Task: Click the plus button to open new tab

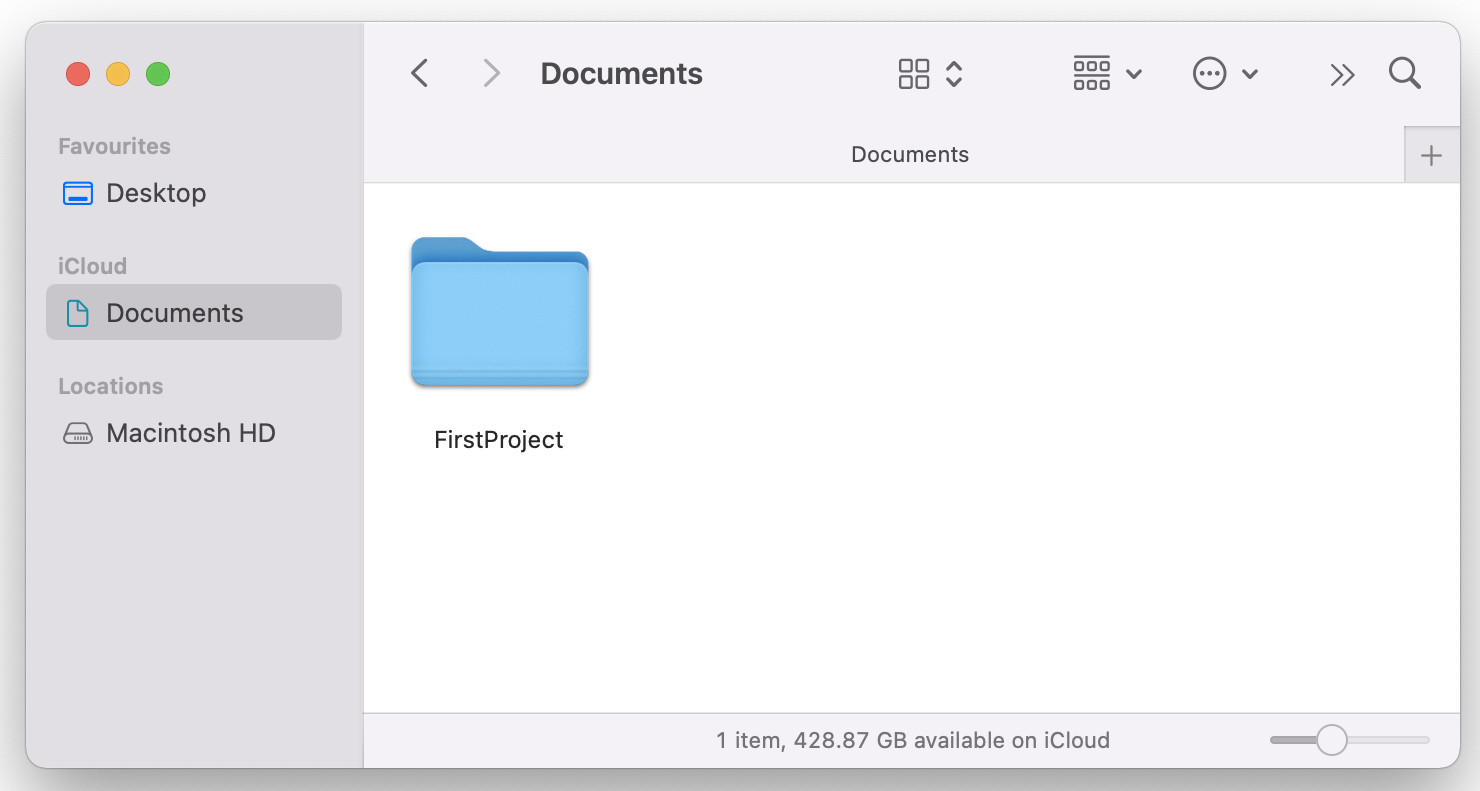Action: (x=1431, y=154)
